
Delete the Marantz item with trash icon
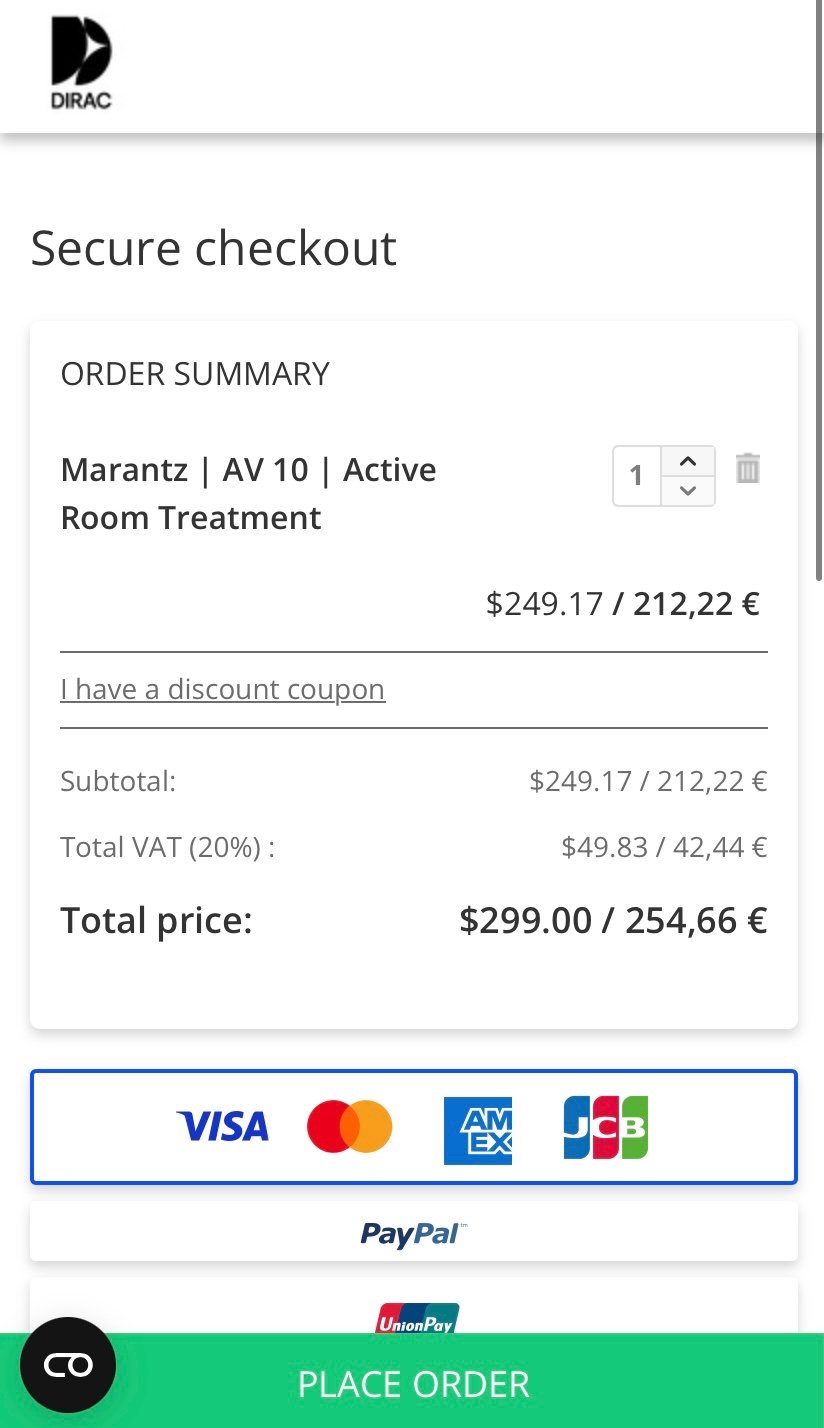coord(748,468)
